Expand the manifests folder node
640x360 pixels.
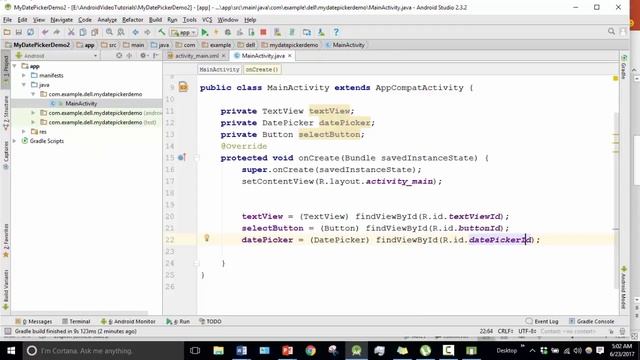24,75
